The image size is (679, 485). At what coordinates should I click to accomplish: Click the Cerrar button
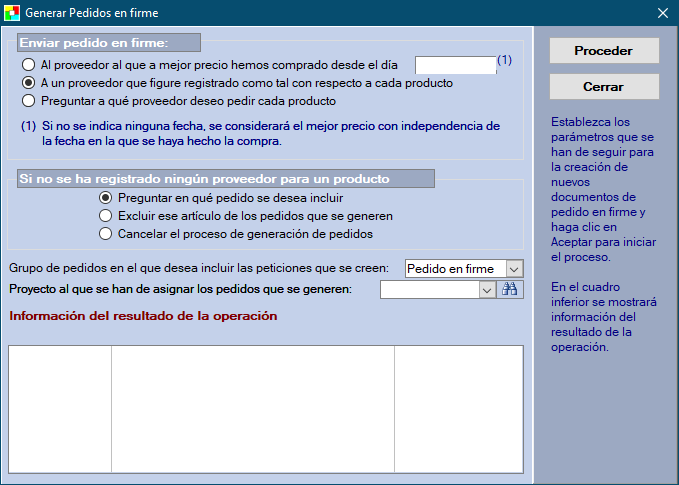pyautogui.click(x=603, y=87)
